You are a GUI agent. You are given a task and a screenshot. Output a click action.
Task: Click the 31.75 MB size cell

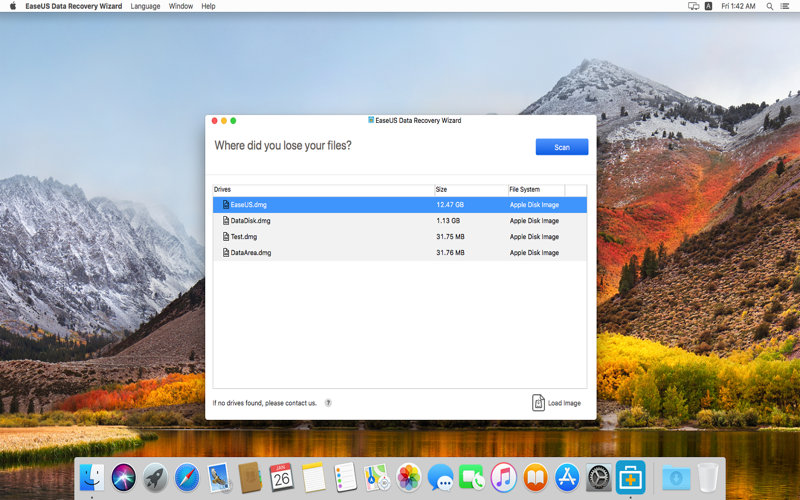pos(450,237)
